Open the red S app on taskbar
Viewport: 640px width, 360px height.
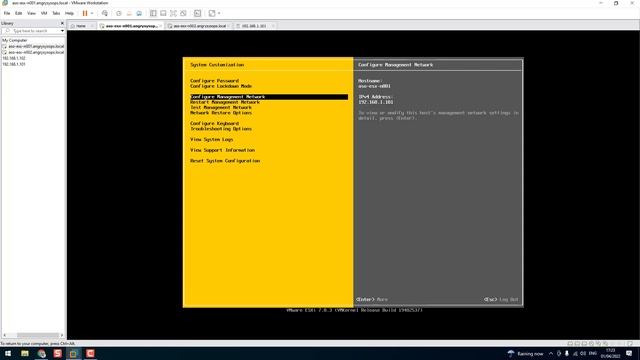pos(58,353)
